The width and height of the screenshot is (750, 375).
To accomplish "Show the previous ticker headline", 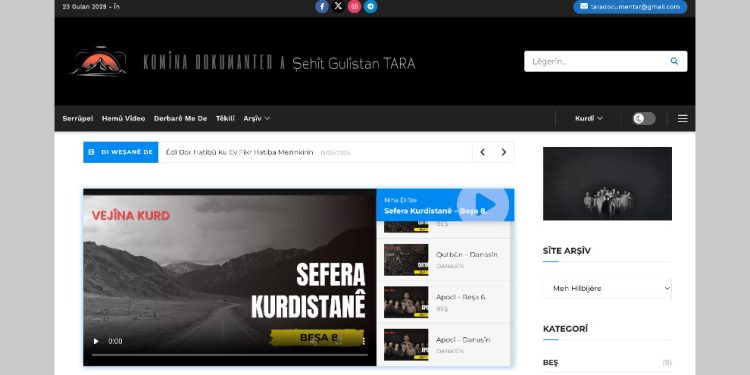I will (x=483, y=152).
